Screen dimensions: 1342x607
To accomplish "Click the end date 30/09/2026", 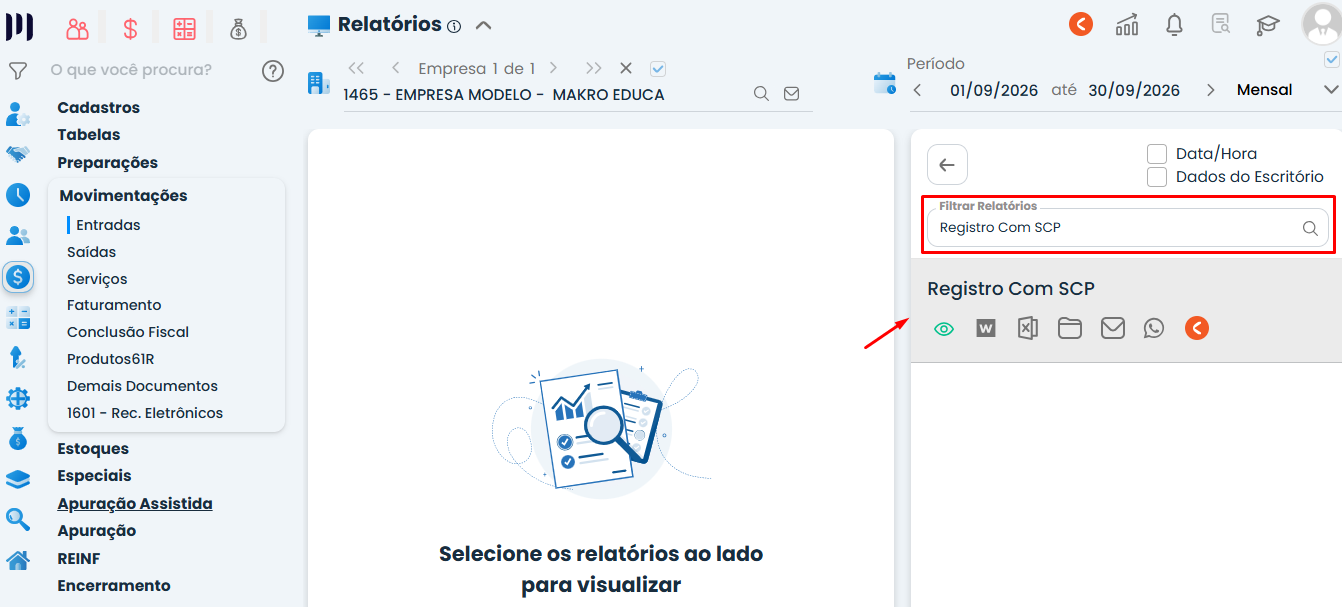I will click(1134, 90).
